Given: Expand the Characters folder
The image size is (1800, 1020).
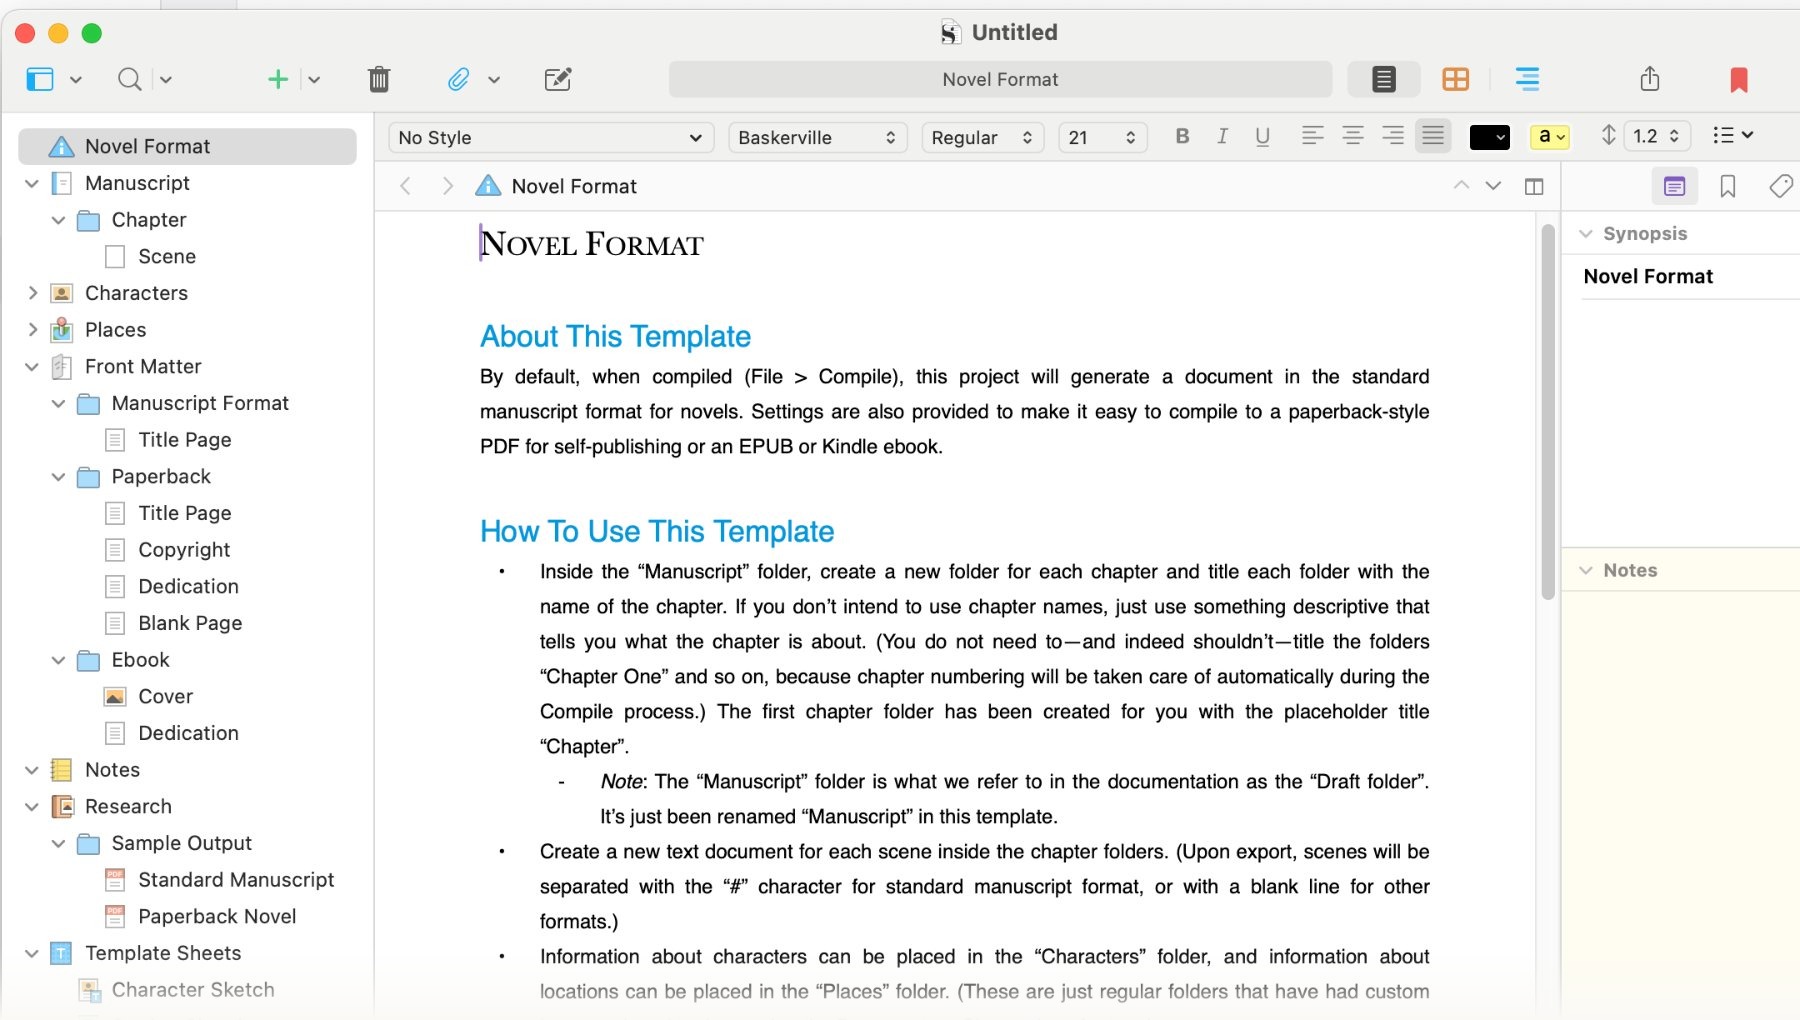Looking at the screenshot, I should pos(32,292).
